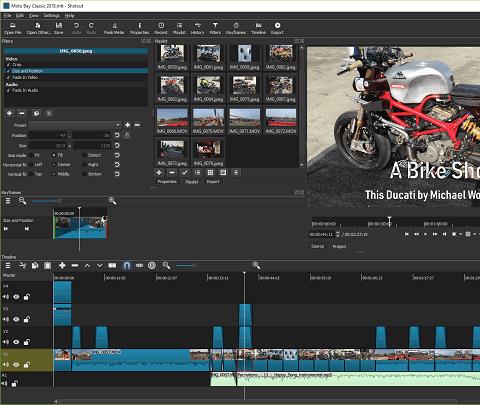Switch to the Source player tab
This screenshot has height=405, width=480.
coord(317,246)
